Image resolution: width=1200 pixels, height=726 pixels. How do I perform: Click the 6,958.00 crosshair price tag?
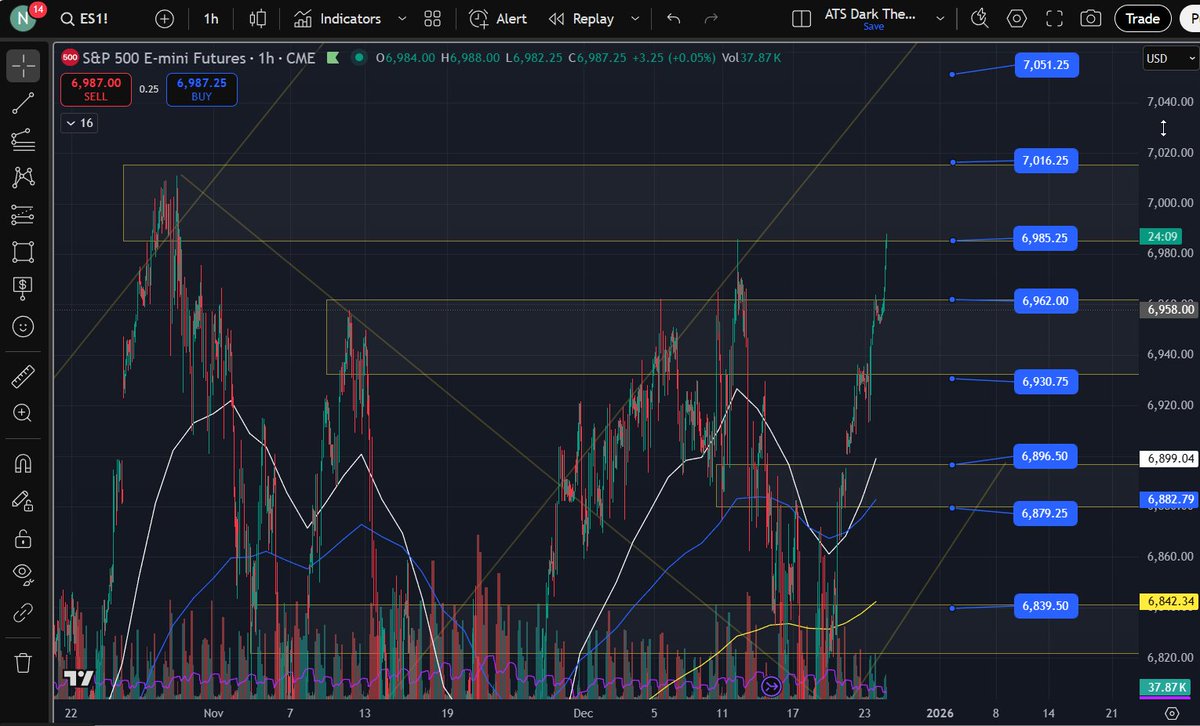pyautogui.click(x=1168, y=310)
